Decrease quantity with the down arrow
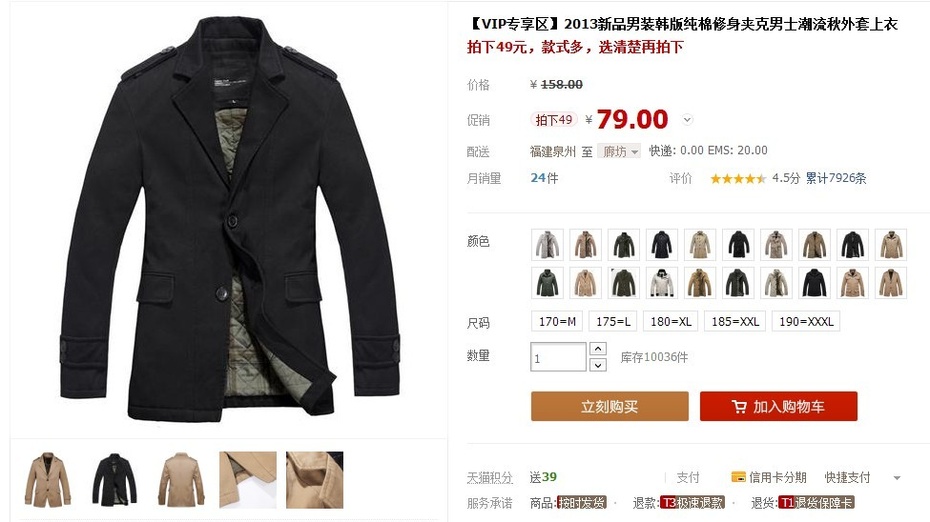930x522 pixels. tap(598, 365)
